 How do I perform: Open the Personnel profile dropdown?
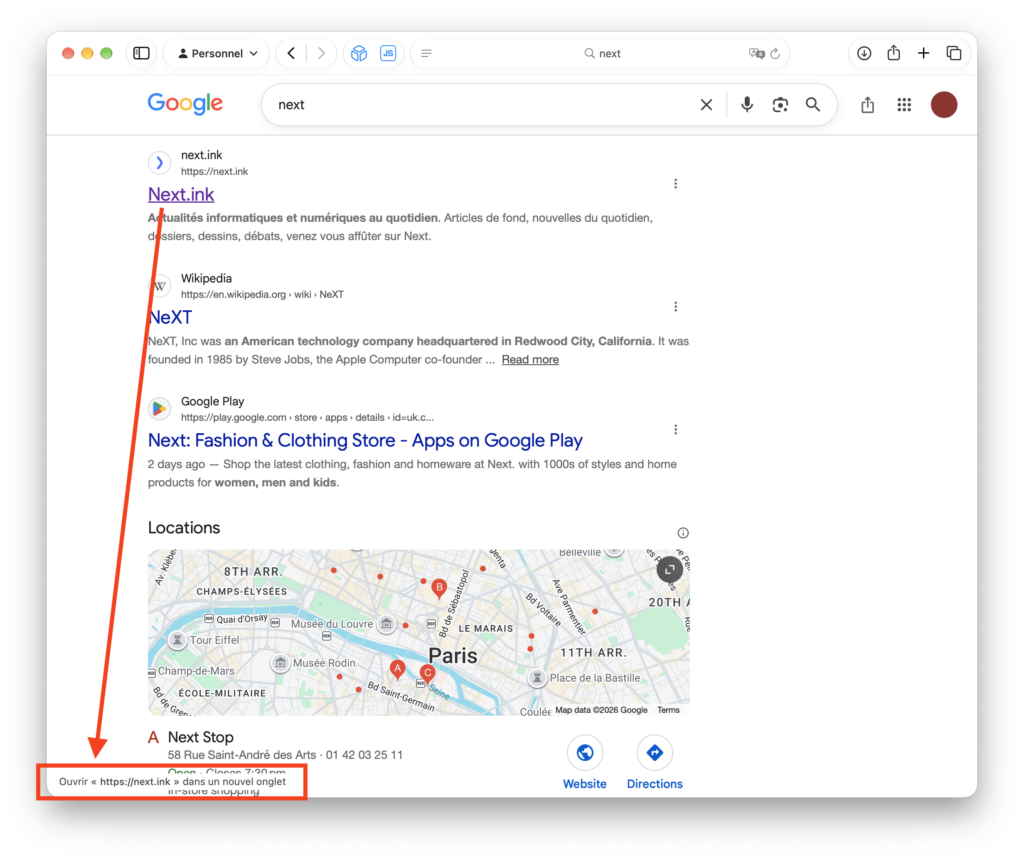[x=217, y=54]
